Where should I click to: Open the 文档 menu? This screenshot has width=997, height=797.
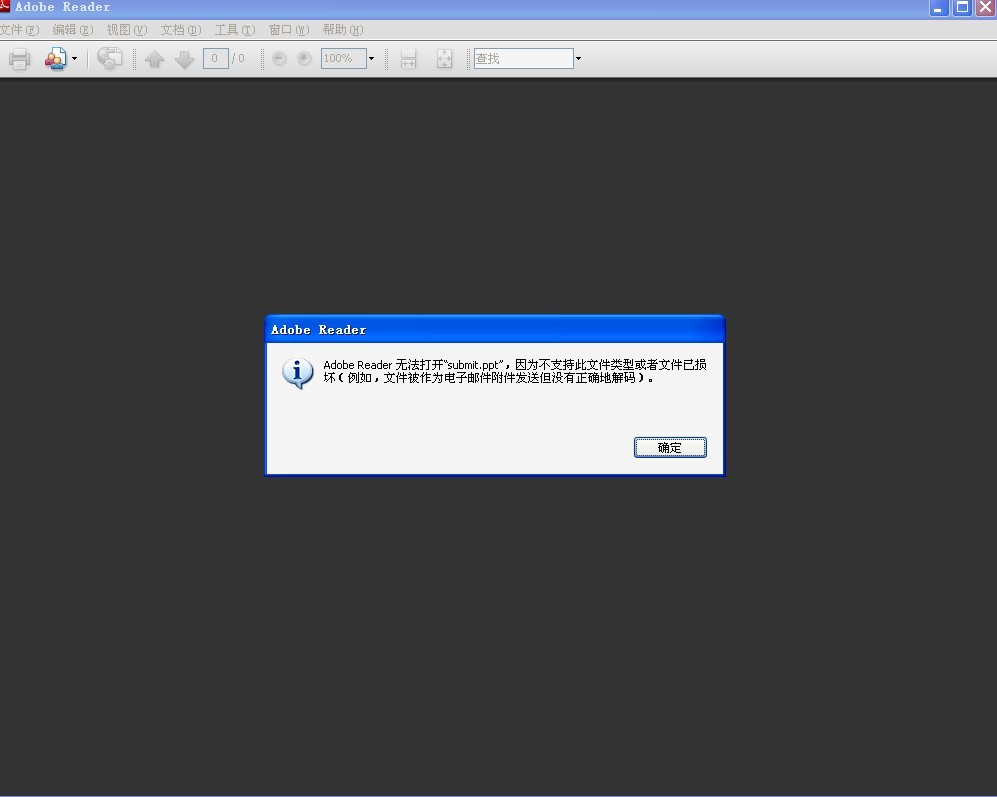[181, 30]
